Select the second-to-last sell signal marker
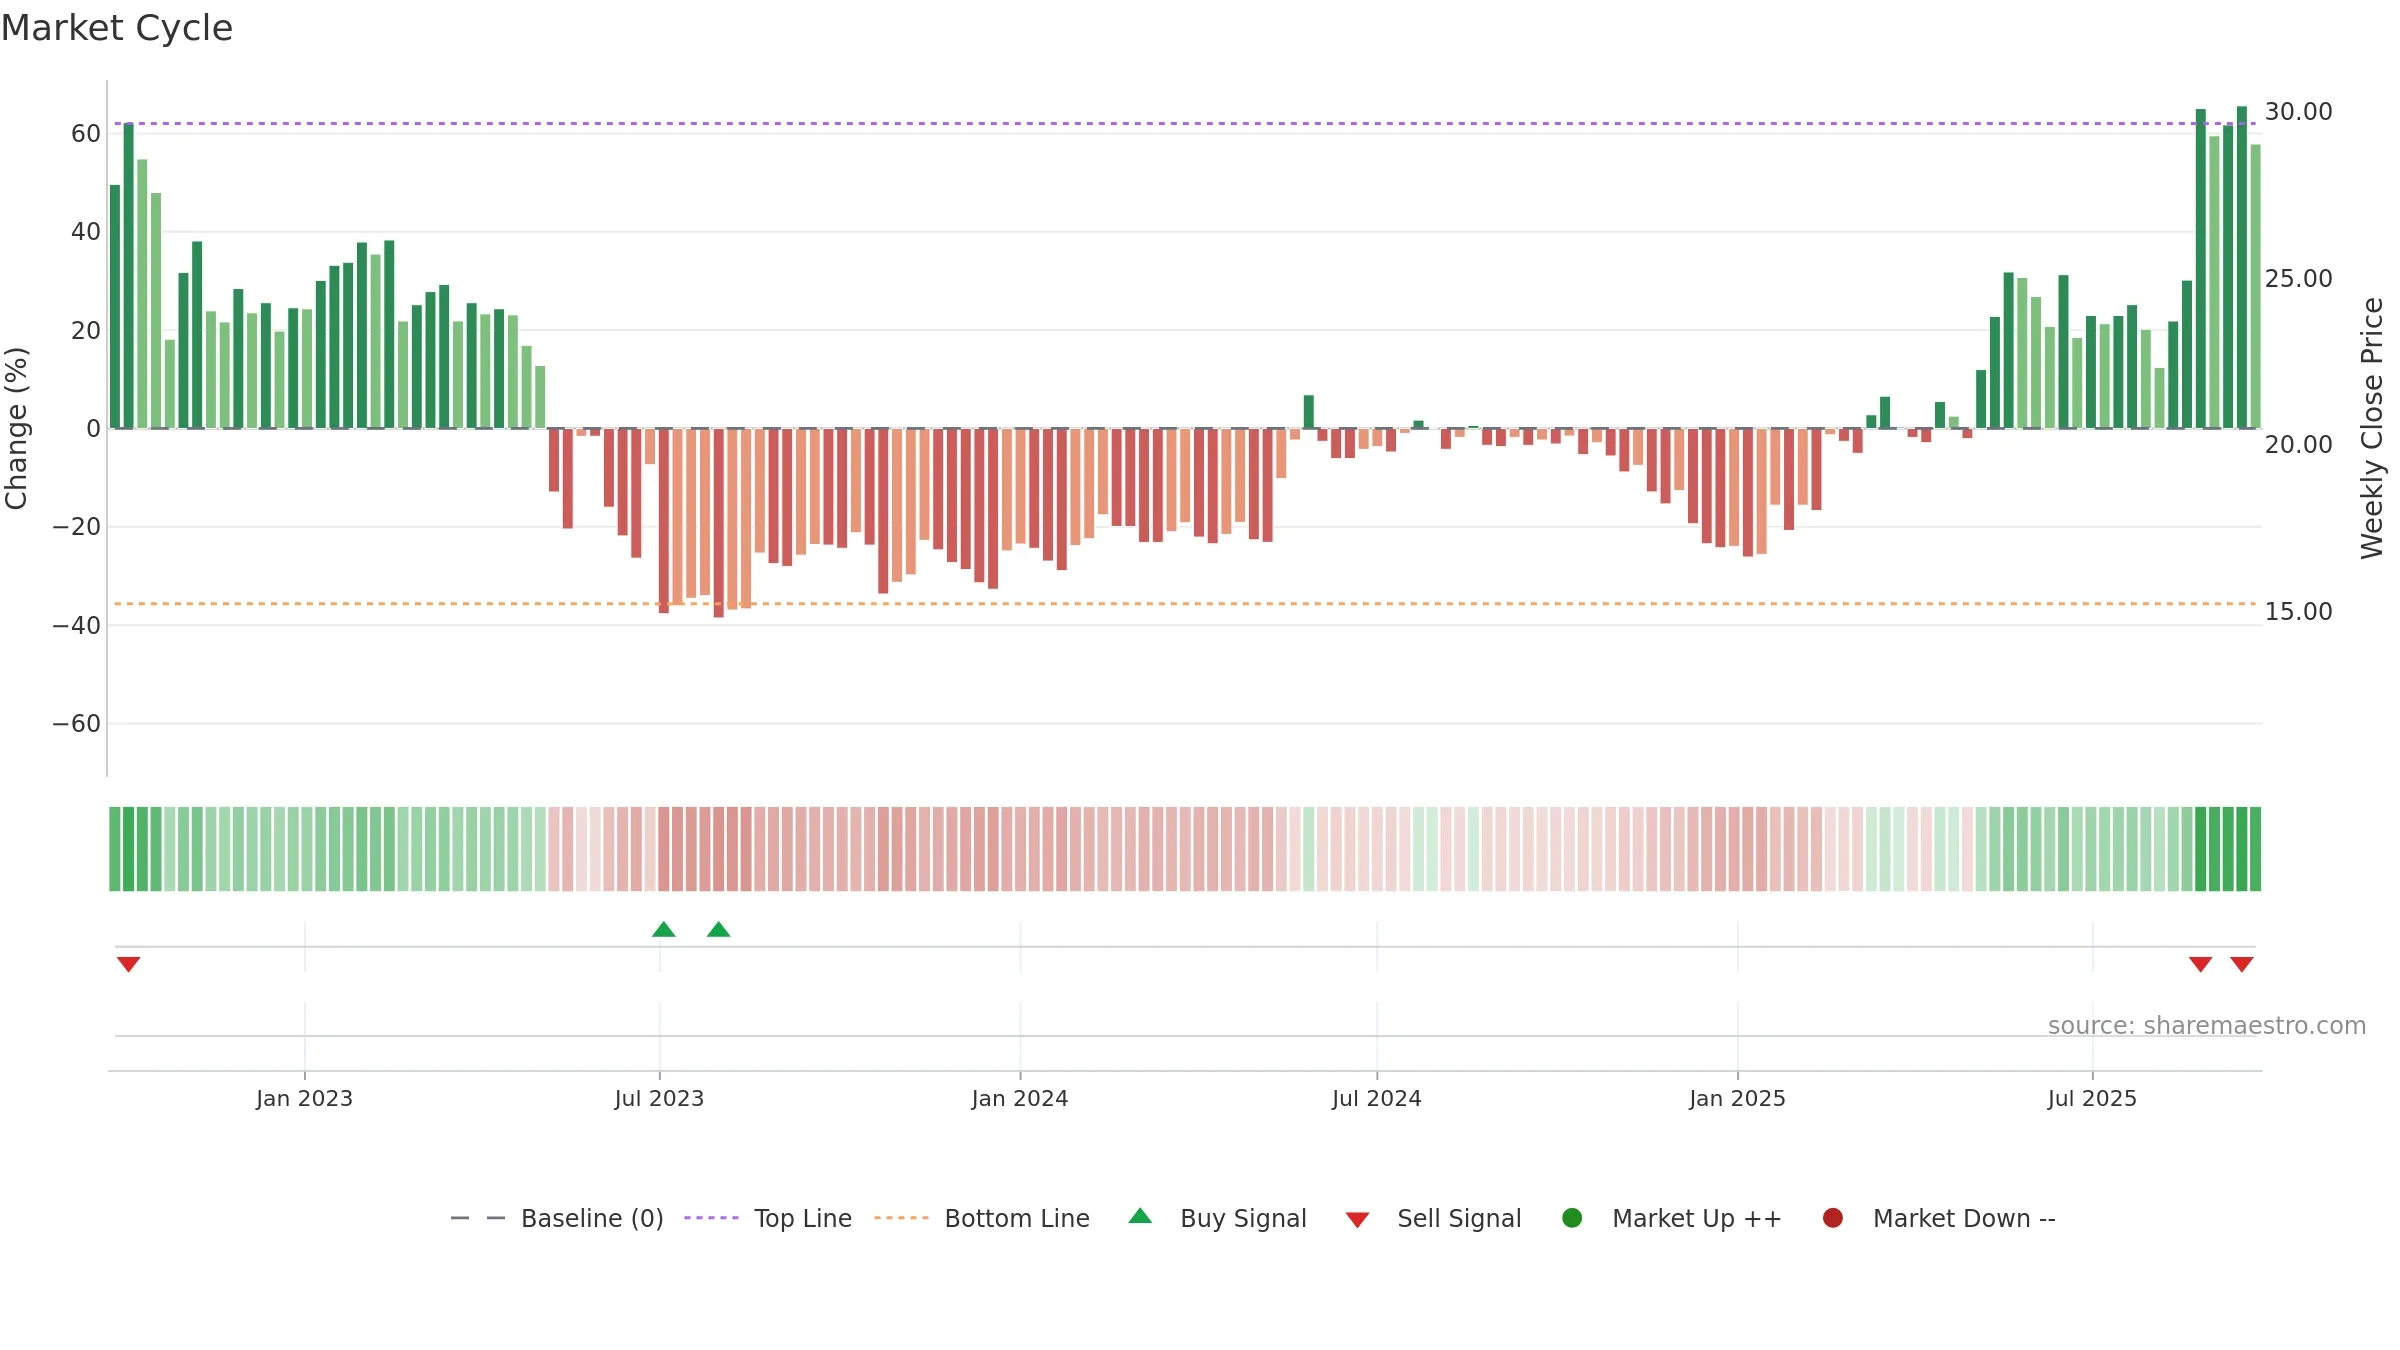The width and height of the screenshot is (2400, 1350). click(2200, 964)
